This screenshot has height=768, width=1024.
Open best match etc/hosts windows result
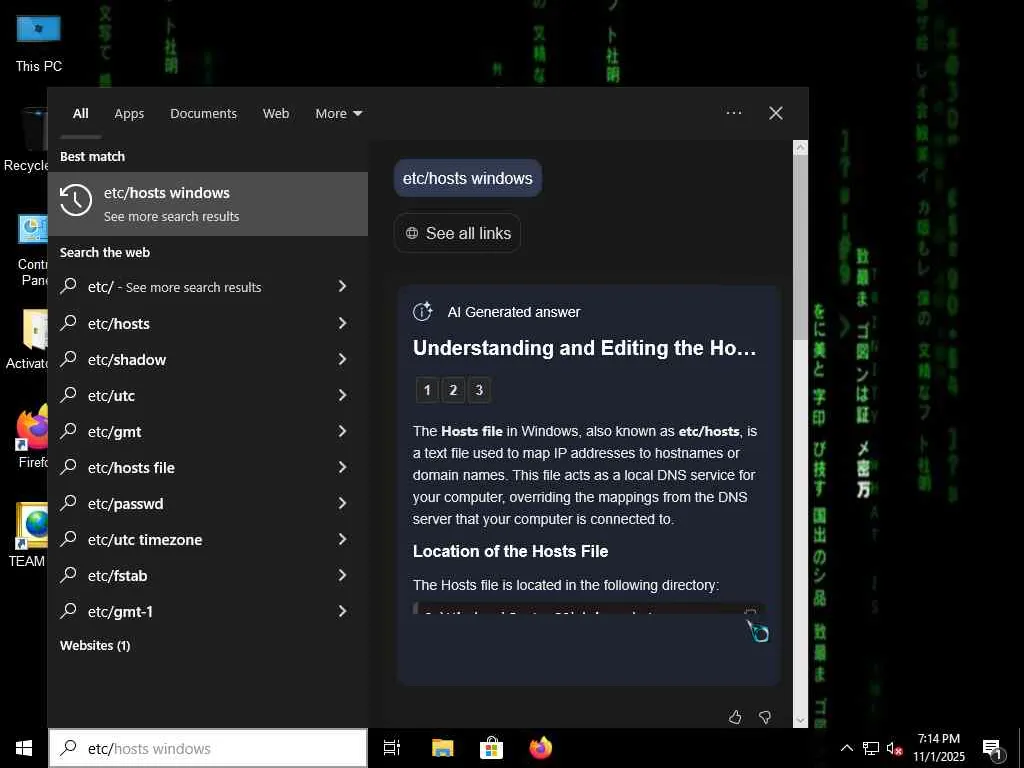[208, 204]
